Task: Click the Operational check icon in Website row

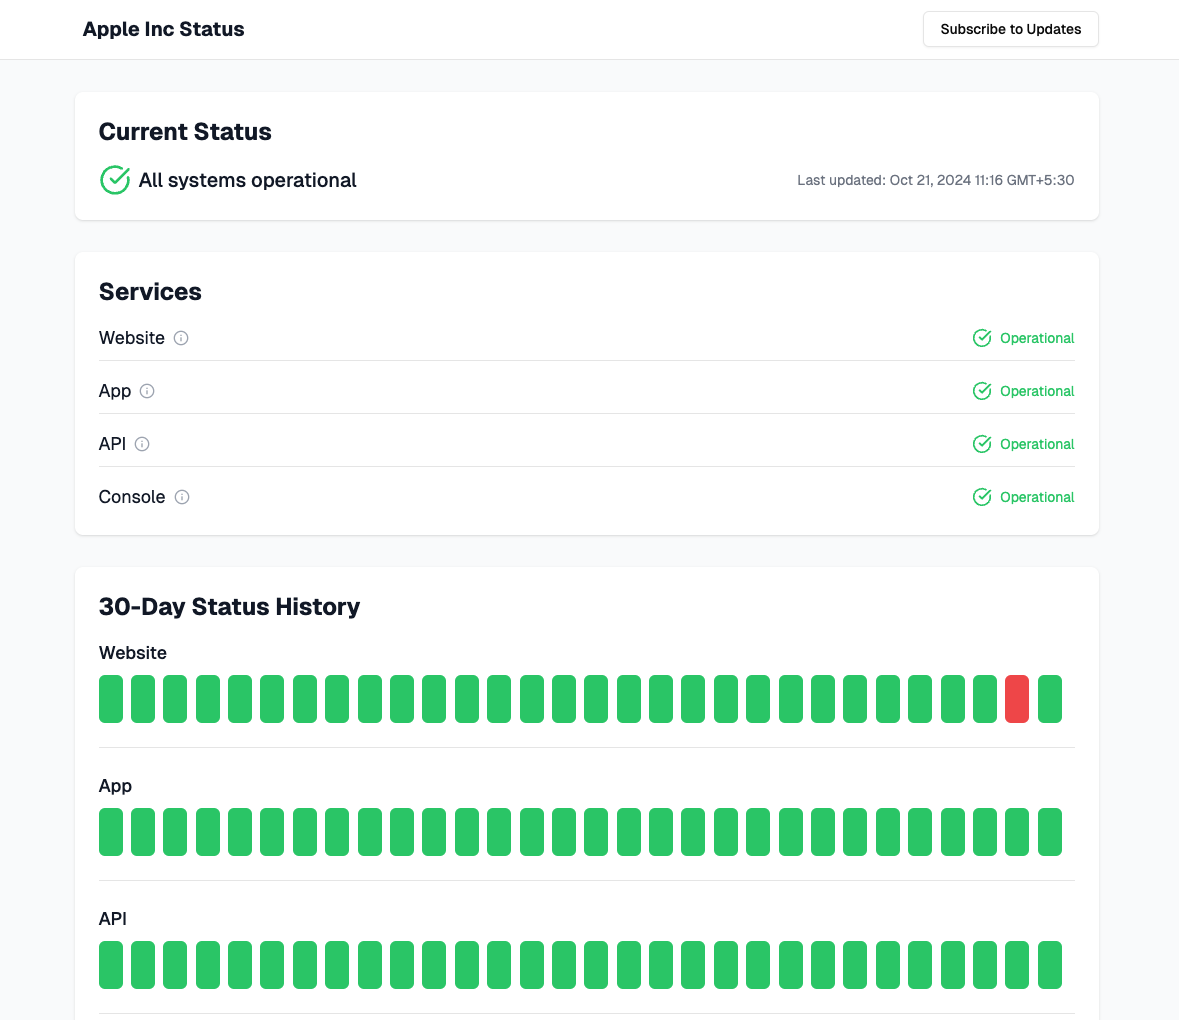Action: 982,338
